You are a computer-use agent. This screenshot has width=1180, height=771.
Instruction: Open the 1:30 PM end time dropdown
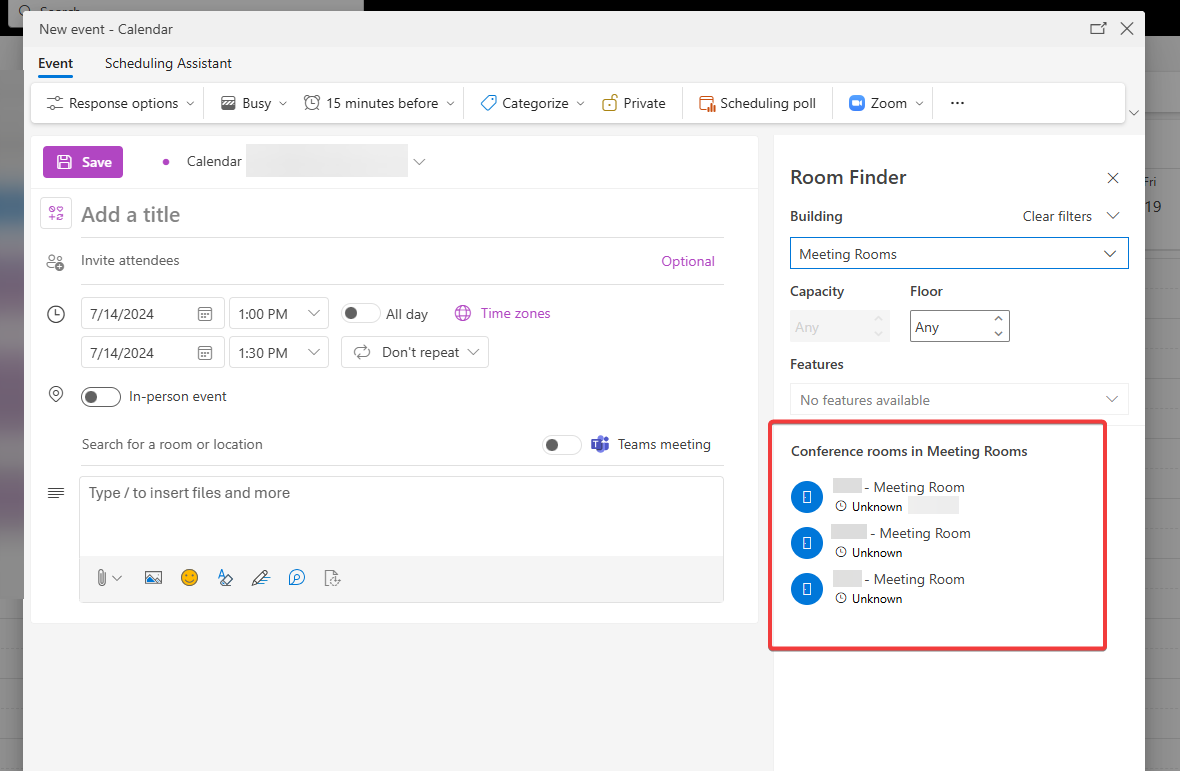click(278, 353)
